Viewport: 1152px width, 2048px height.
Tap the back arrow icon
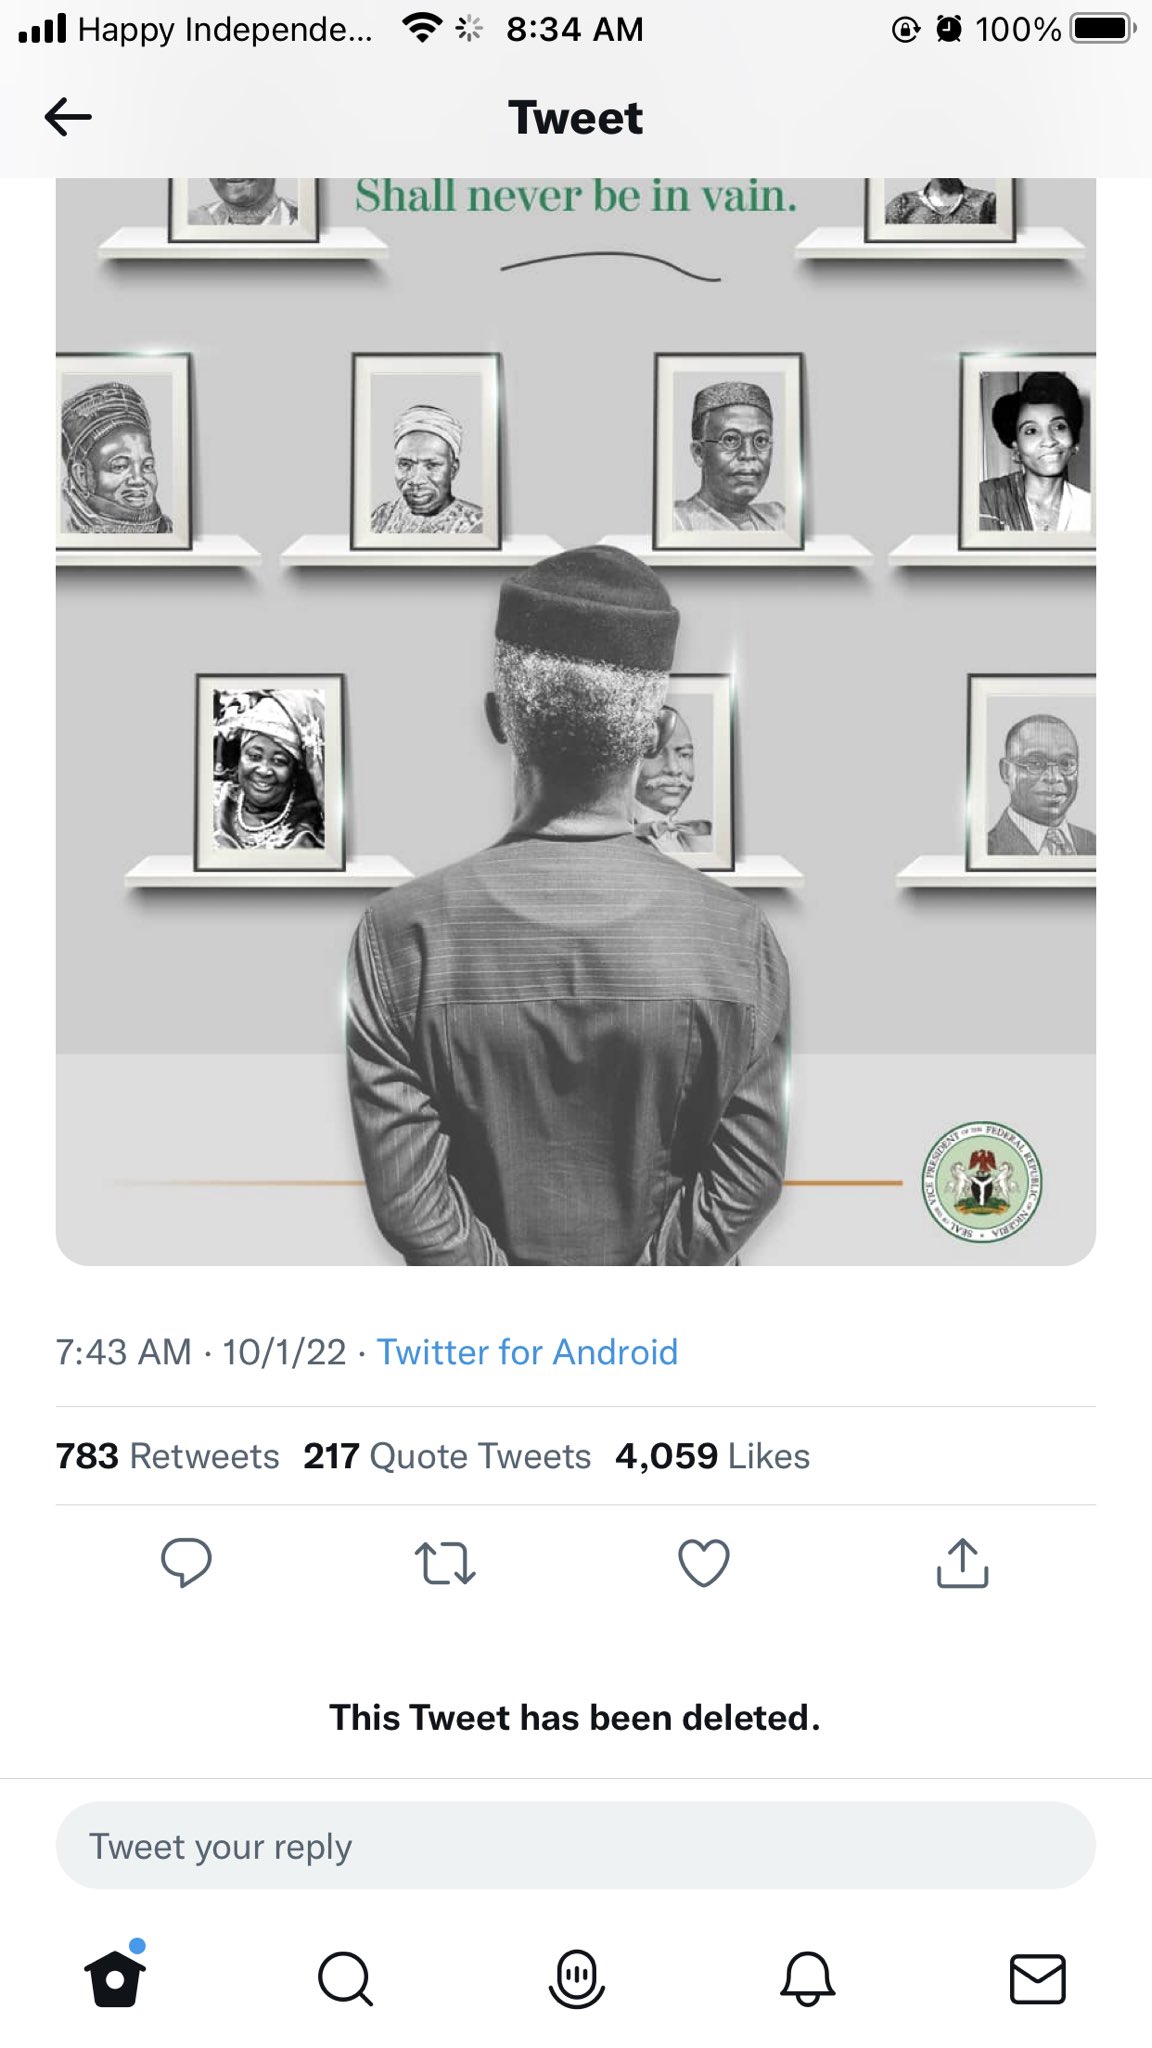coord(68,118)
